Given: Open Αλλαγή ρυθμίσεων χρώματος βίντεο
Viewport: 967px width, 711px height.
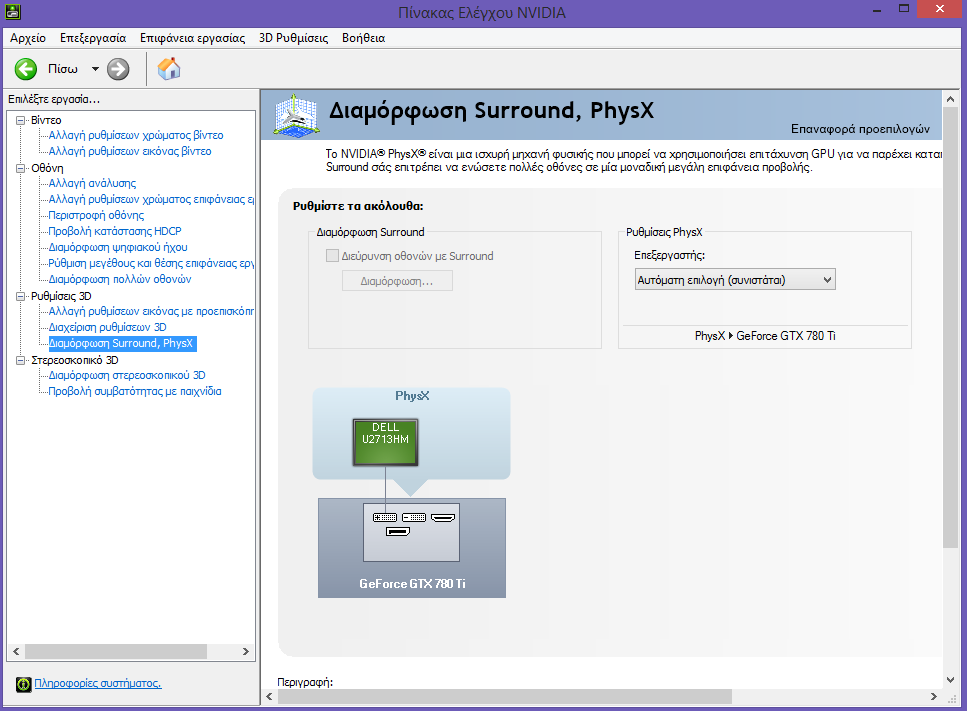Looking at the screenshot, I should [136, 135].
